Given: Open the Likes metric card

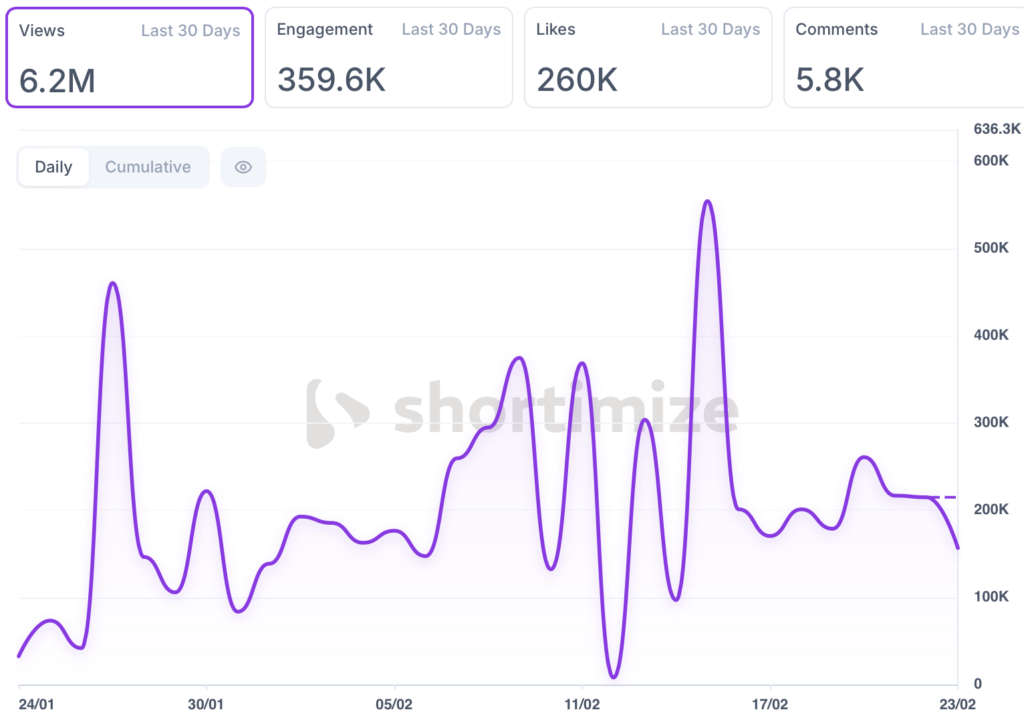Looking at the screenshot, I should (x=647, y=58).
